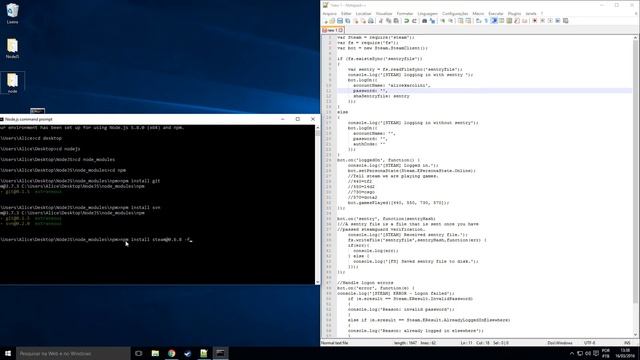
Task: Show the document map panel icon
Action: (509, 20)
